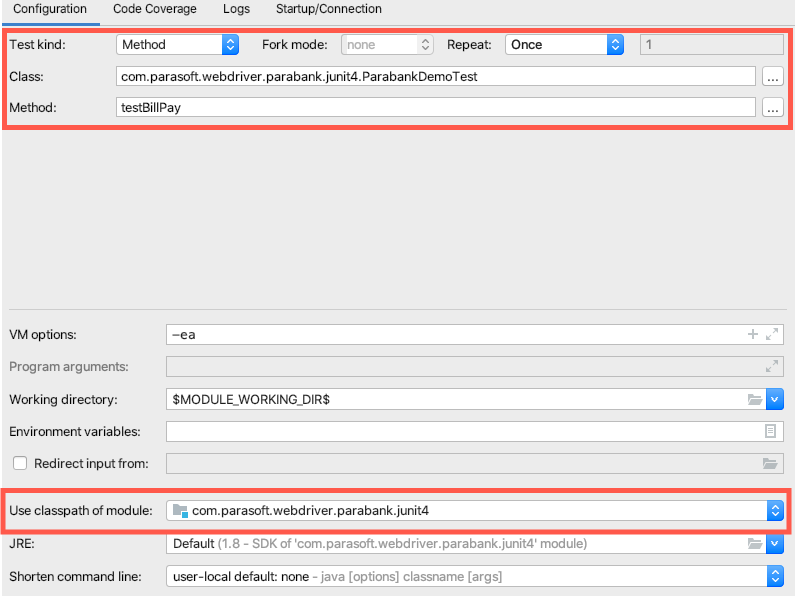Click the Class name input field
795x596 pixels.
(x=436, y=77)
